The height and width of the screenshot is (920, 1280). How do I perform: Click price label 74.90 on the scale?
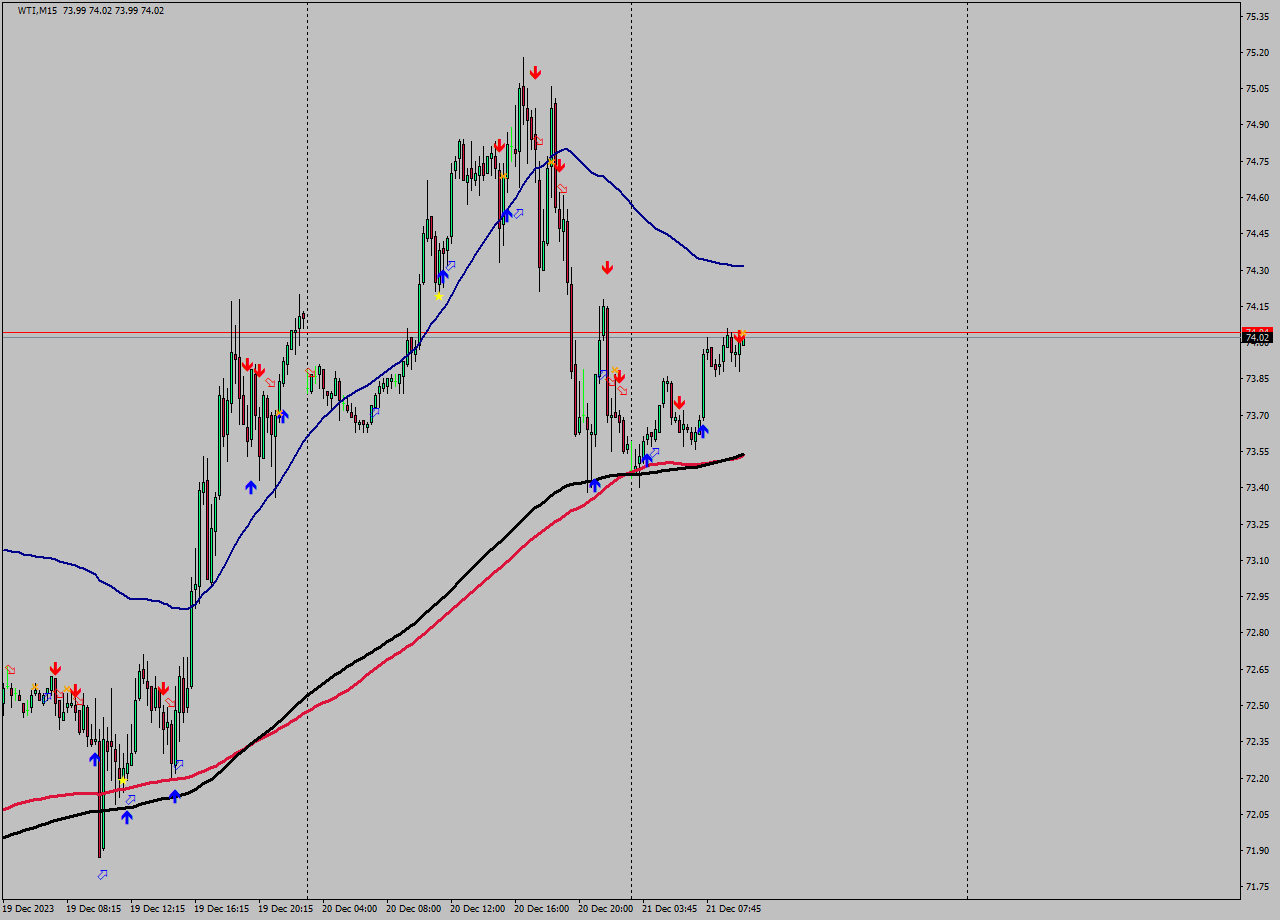pos(1257,125)
